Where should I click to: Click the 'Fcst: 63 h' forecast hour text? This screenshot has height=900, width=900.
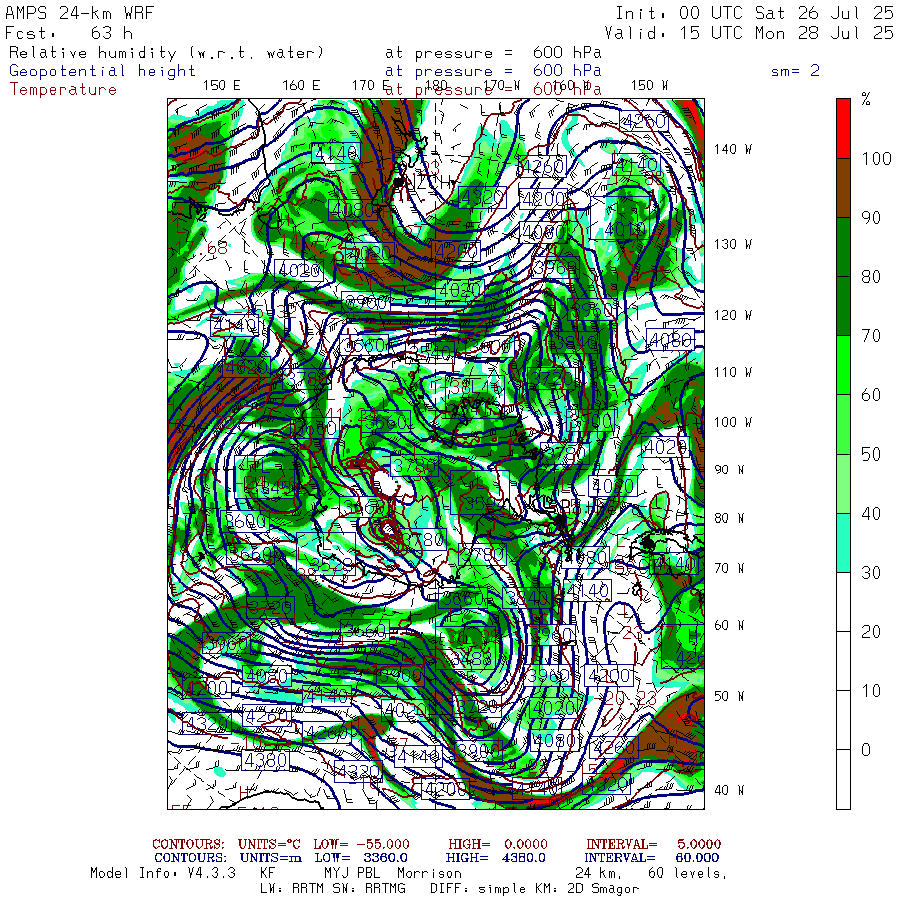coord(69,33)
